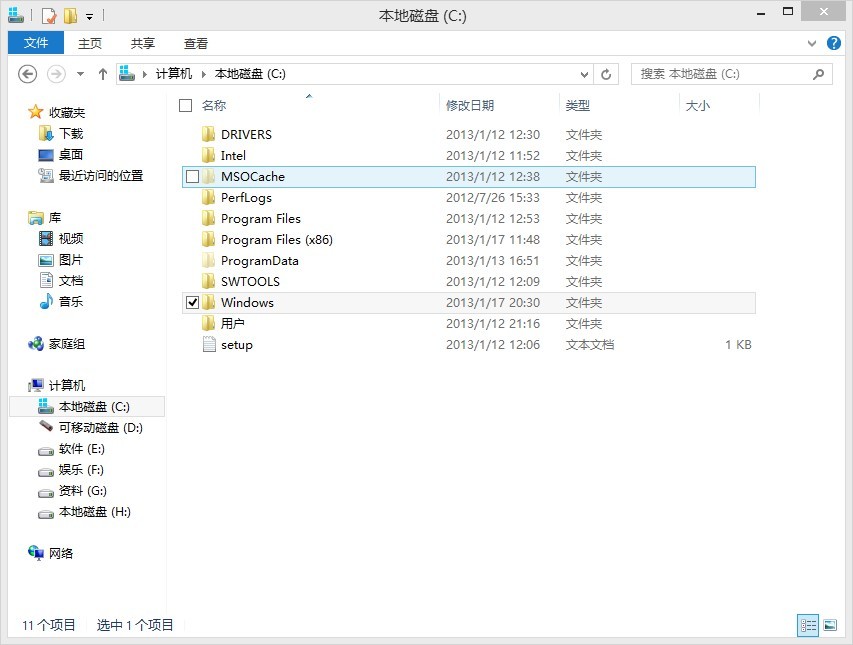This screenshot has width=853, height=645.
Task: Switch to large icons view via status bar
Action: [830, 625]
